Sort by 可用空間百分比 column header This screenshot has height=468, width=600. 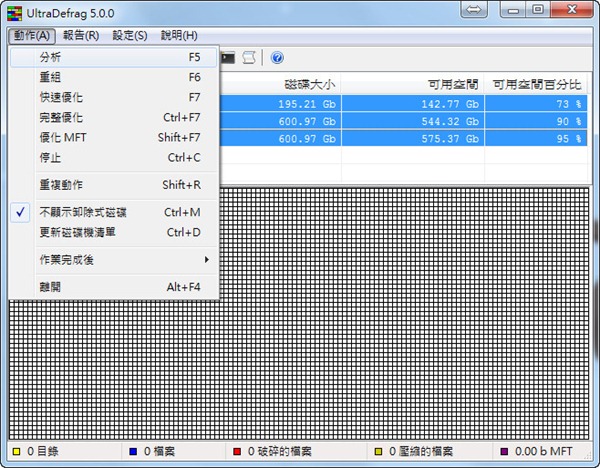[x=537, y=84]
